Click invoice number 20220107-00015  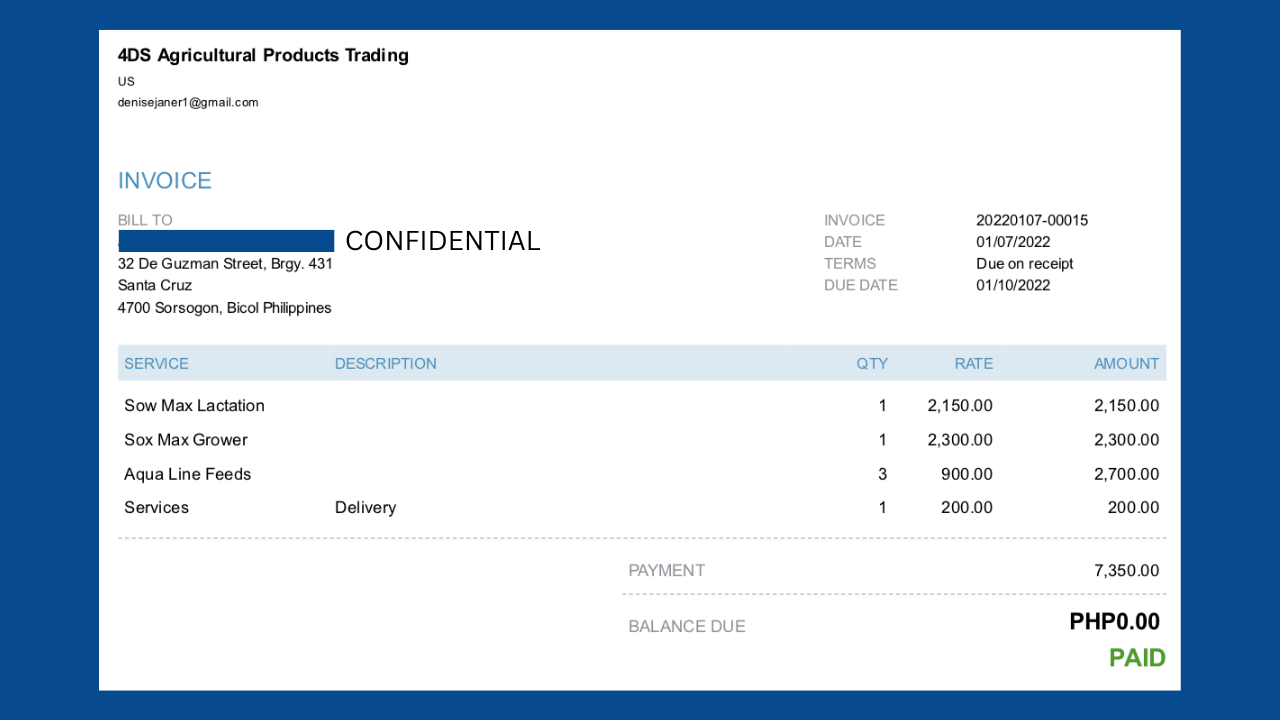point(1032,220)
